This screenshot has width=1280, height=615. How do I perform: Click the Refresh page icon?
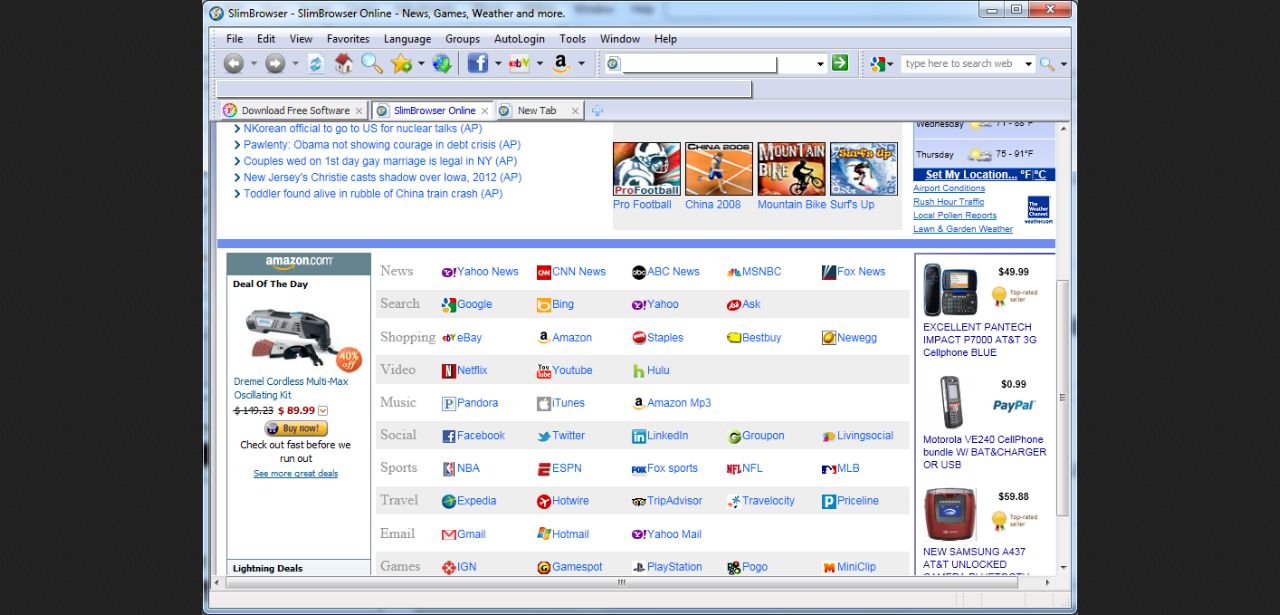[316, 64]
